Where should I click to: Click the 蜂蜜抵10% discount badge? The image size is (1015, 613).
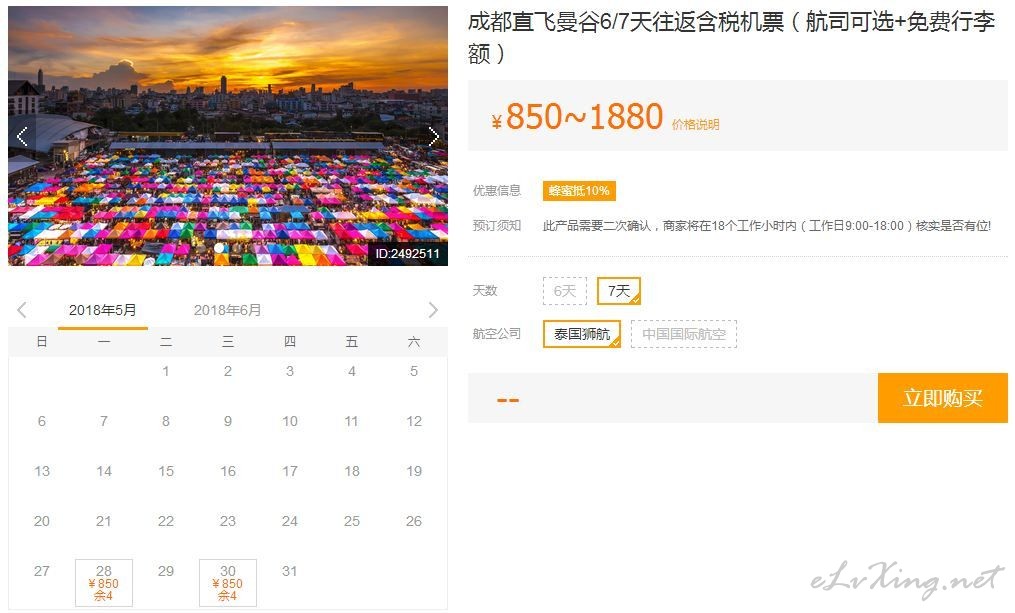coord(579,191)
